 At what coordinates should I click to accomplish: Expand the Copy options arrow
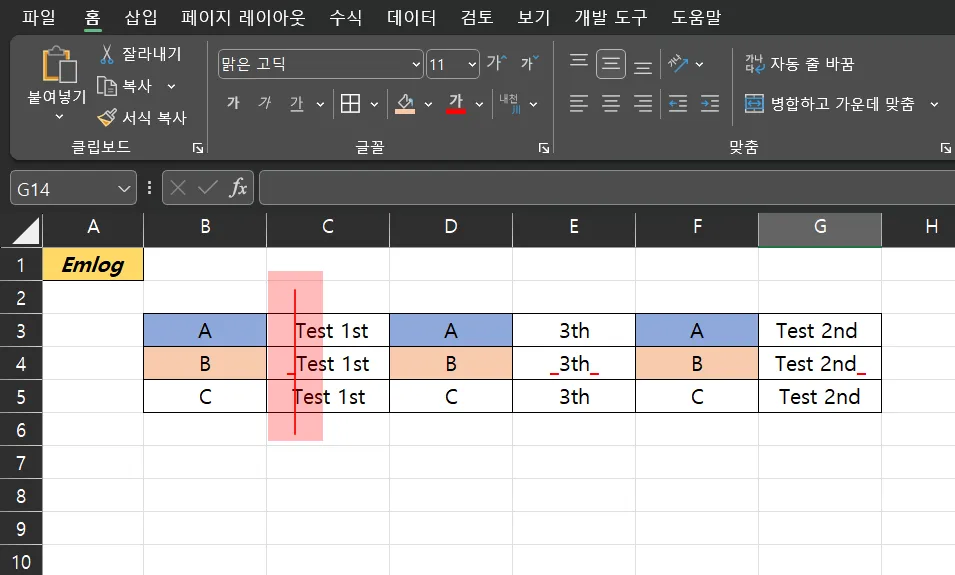171,86
